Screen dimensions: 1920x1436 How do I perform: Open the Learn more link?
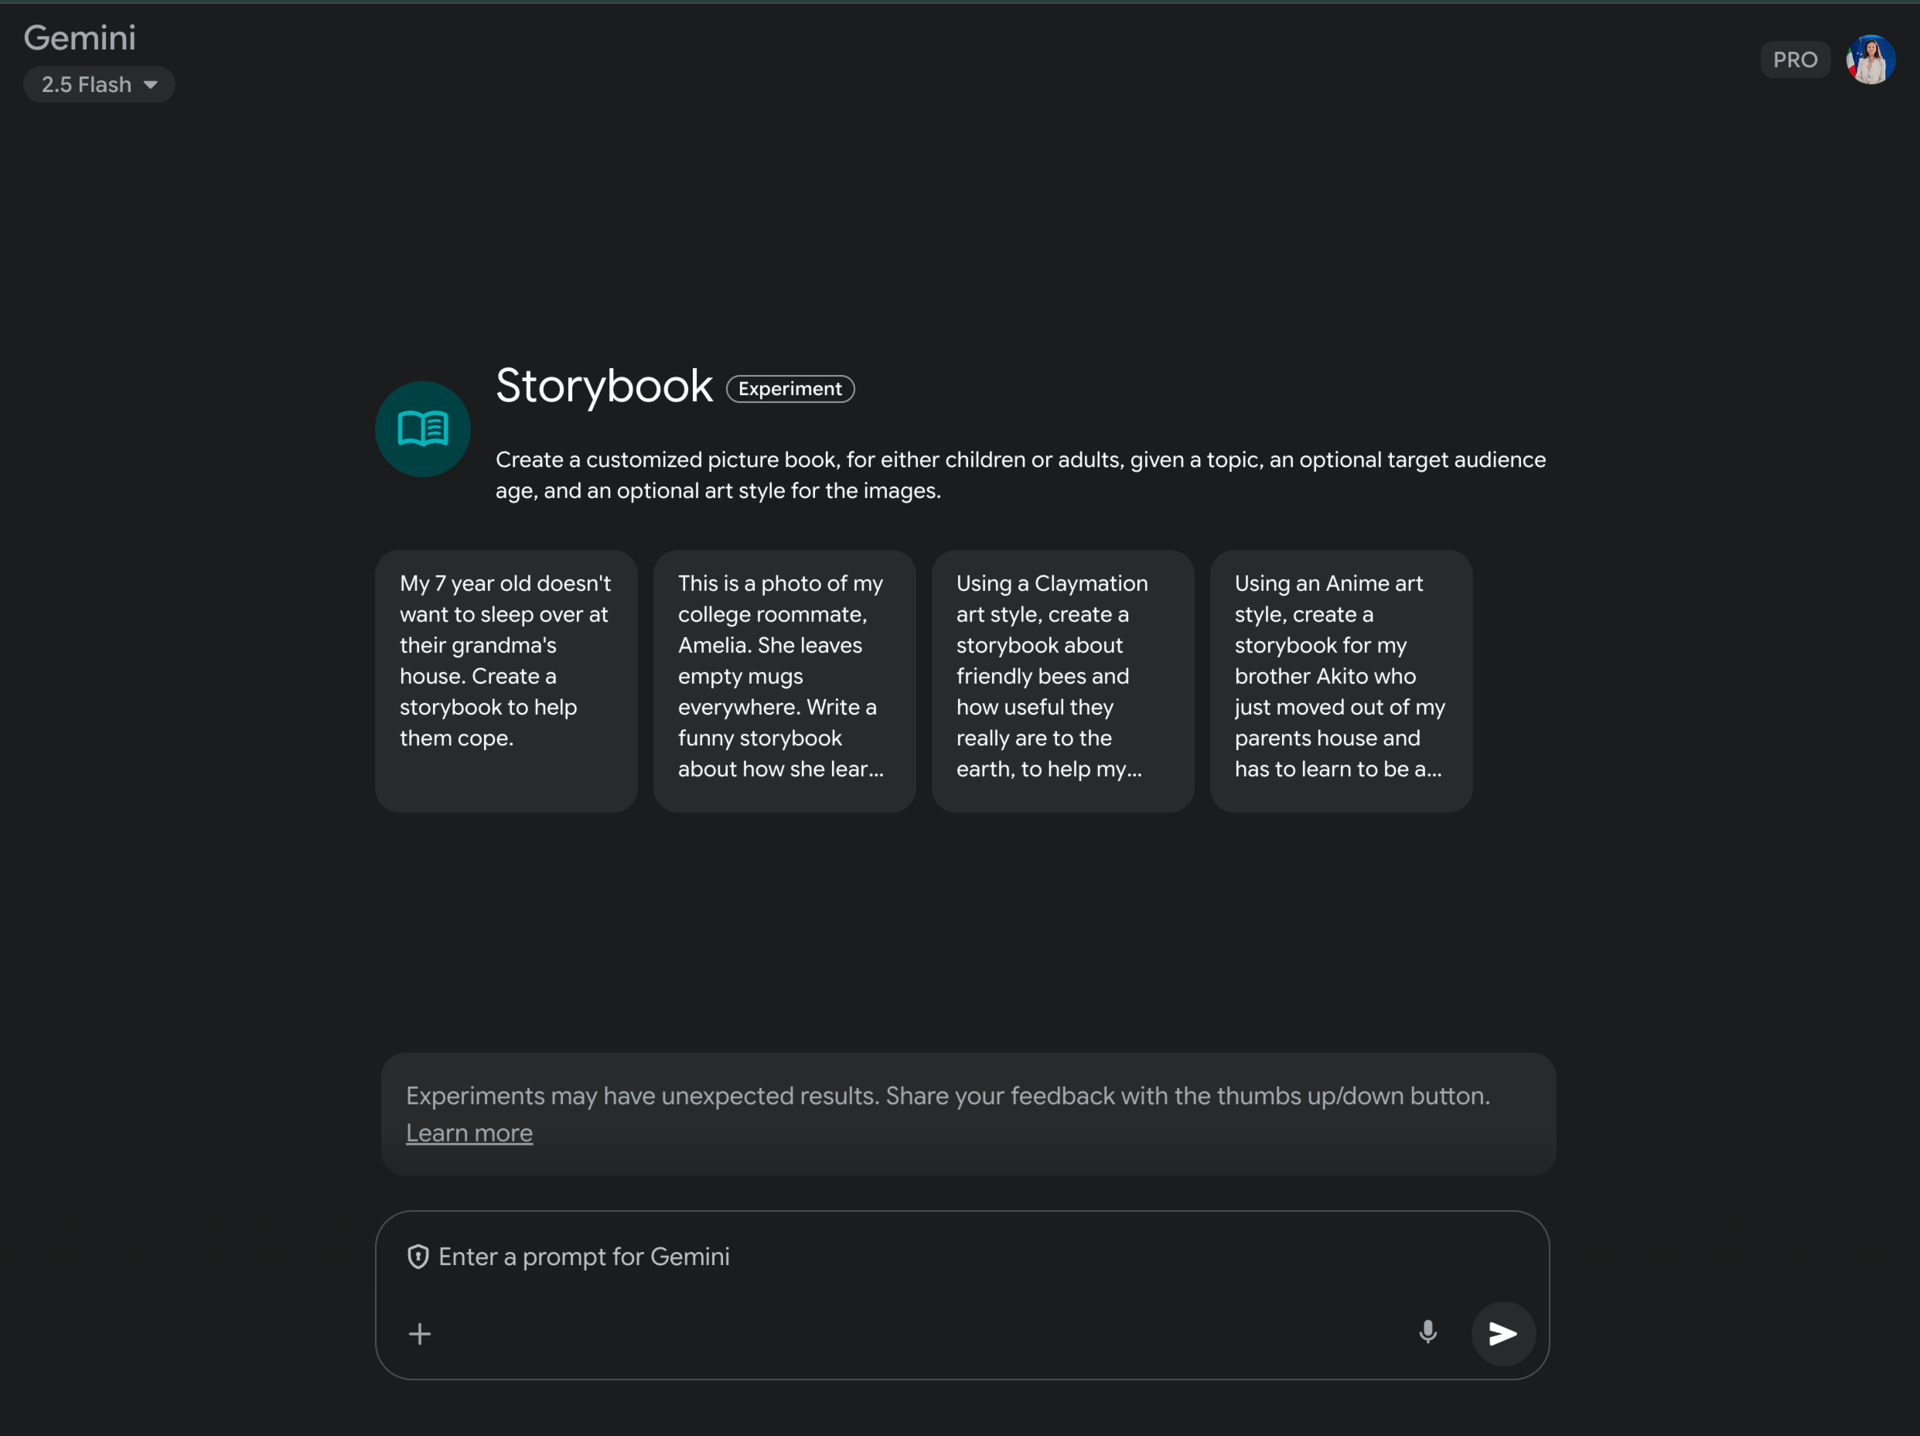coord(469,1133)
